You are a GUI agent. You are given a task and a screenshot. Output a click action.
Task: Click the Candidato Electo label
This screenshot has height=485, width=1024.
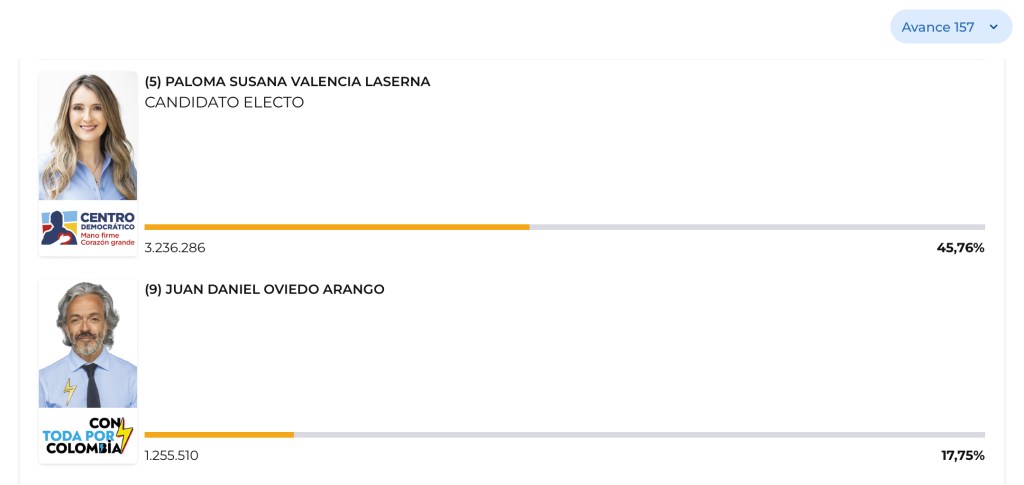tap(224, 102)
